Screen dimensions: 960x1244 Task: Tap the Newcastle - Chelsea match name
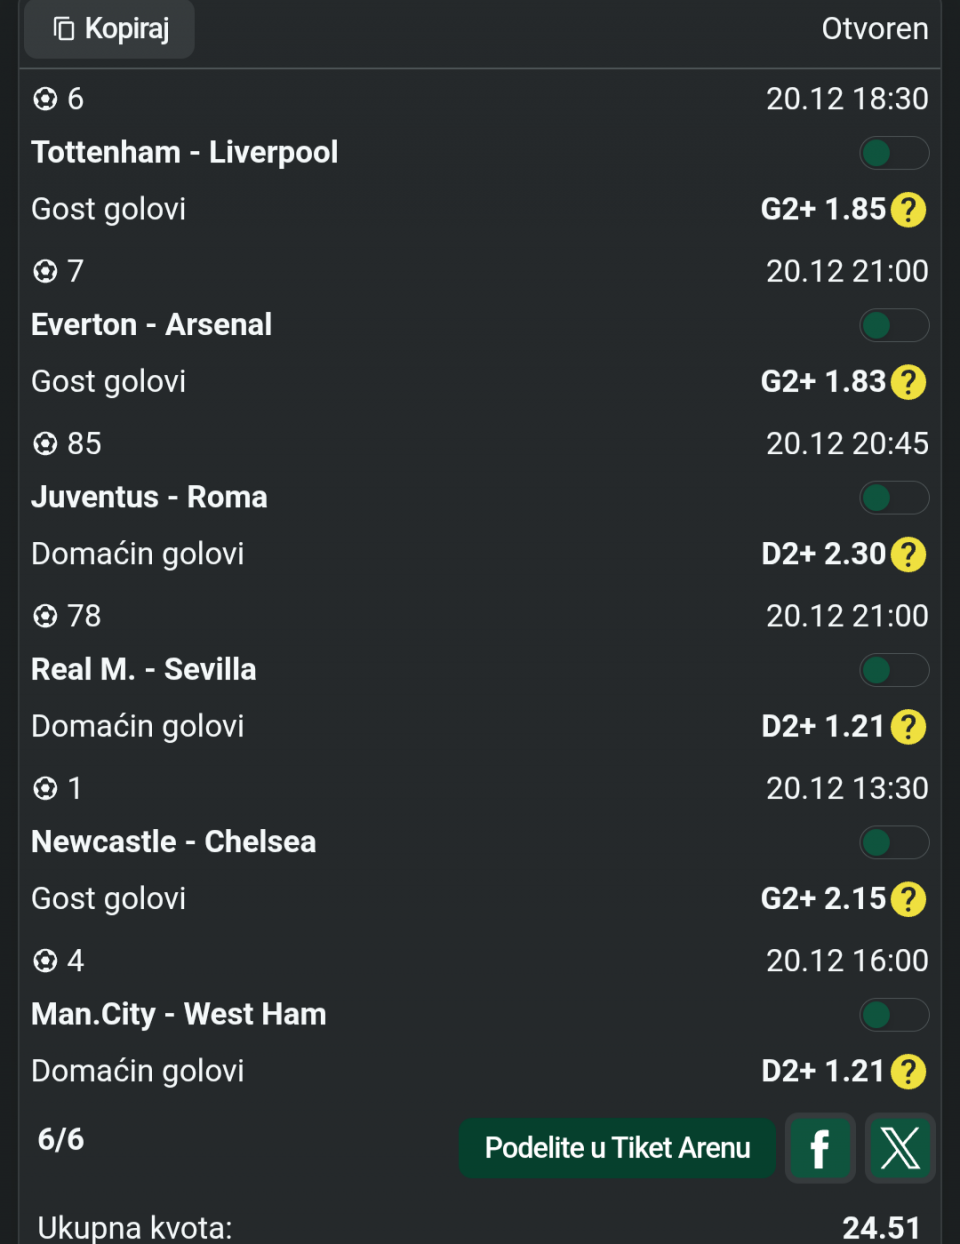point(174,842)
